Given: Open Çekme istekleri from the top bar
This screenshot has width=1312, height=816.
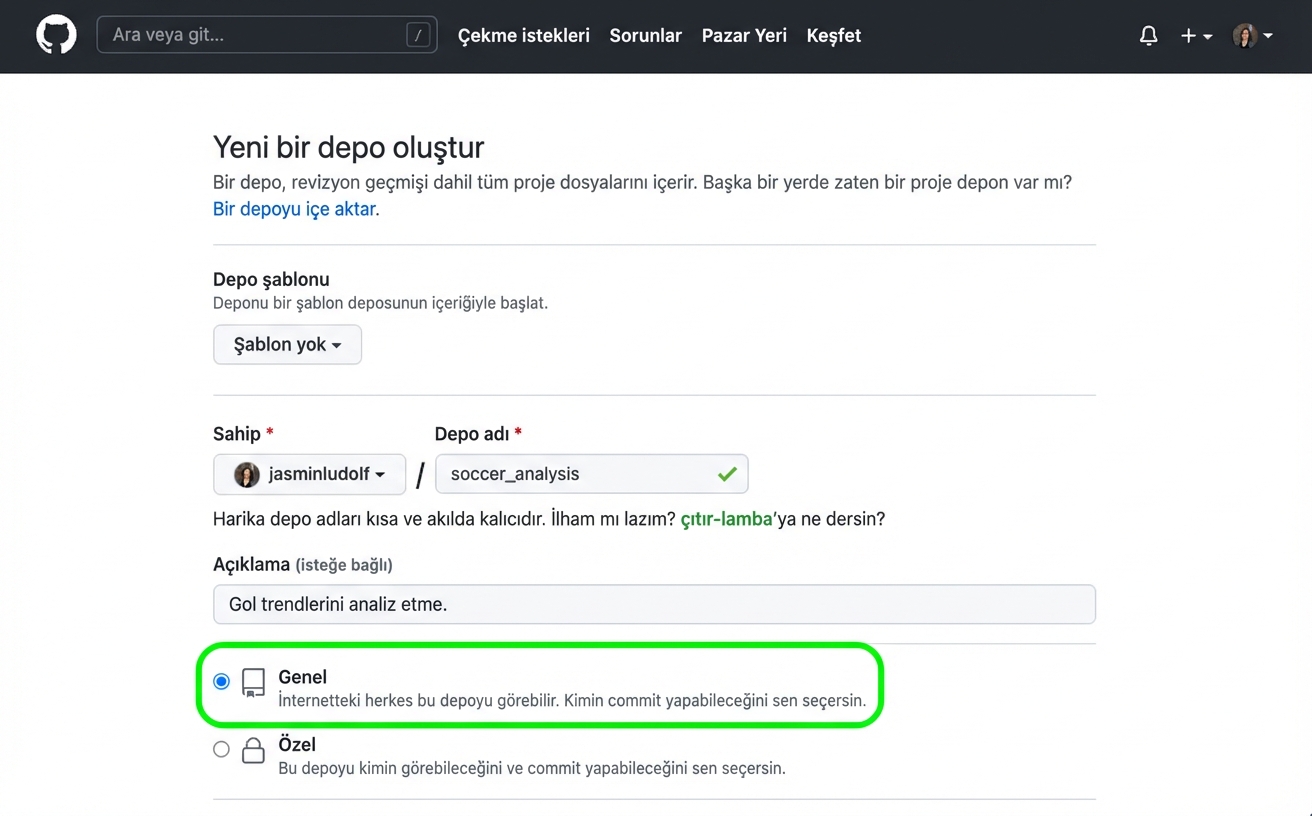Looking at the screenshot, I should coord(523,35).
